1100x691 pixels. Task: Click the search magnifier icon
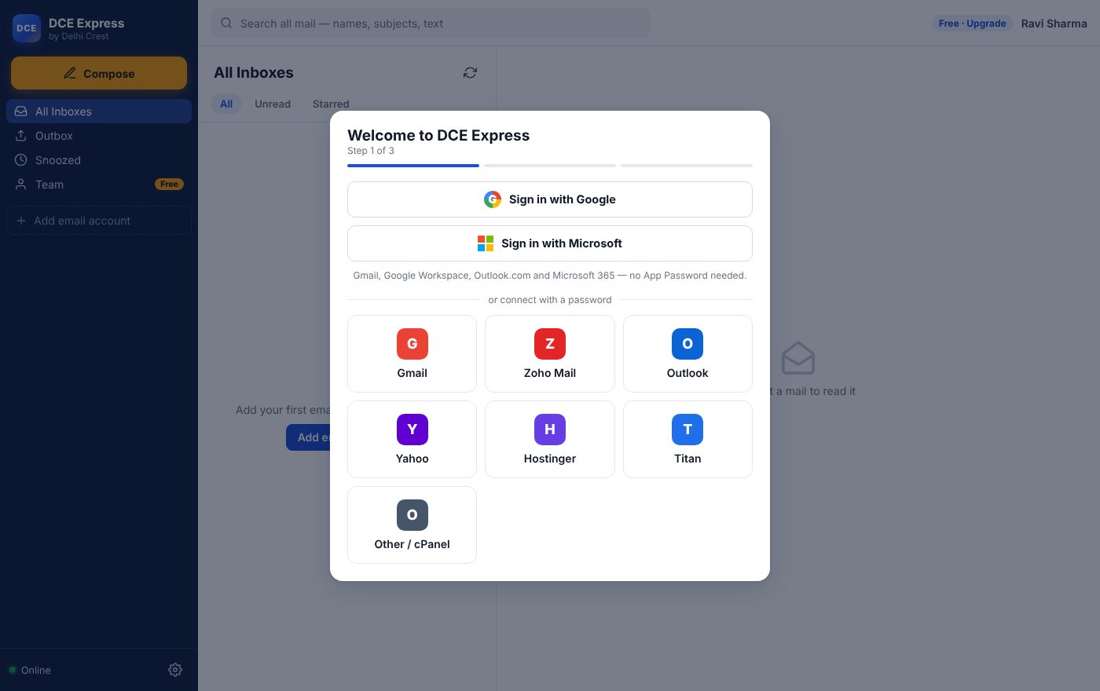pyautogui.click(x=226, y=23)
